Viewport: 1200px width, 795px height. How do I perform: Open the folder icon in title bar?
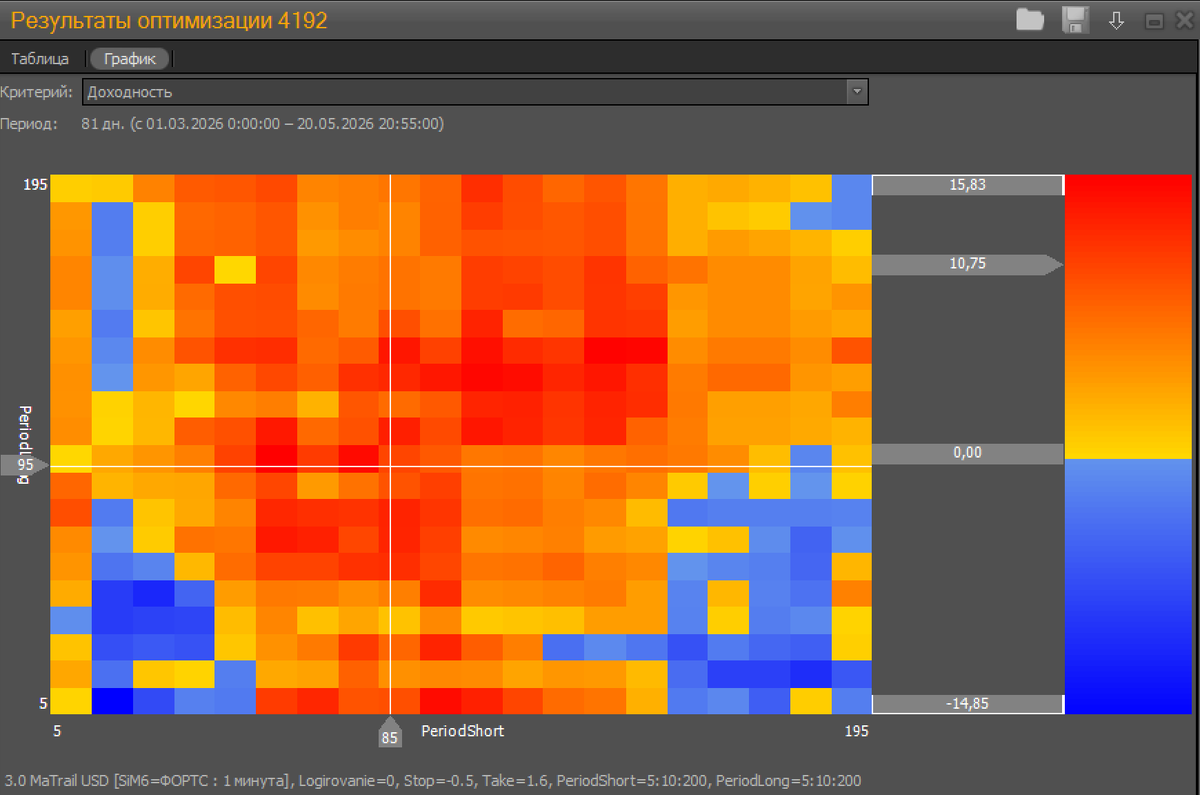[x=1030, y=19]
